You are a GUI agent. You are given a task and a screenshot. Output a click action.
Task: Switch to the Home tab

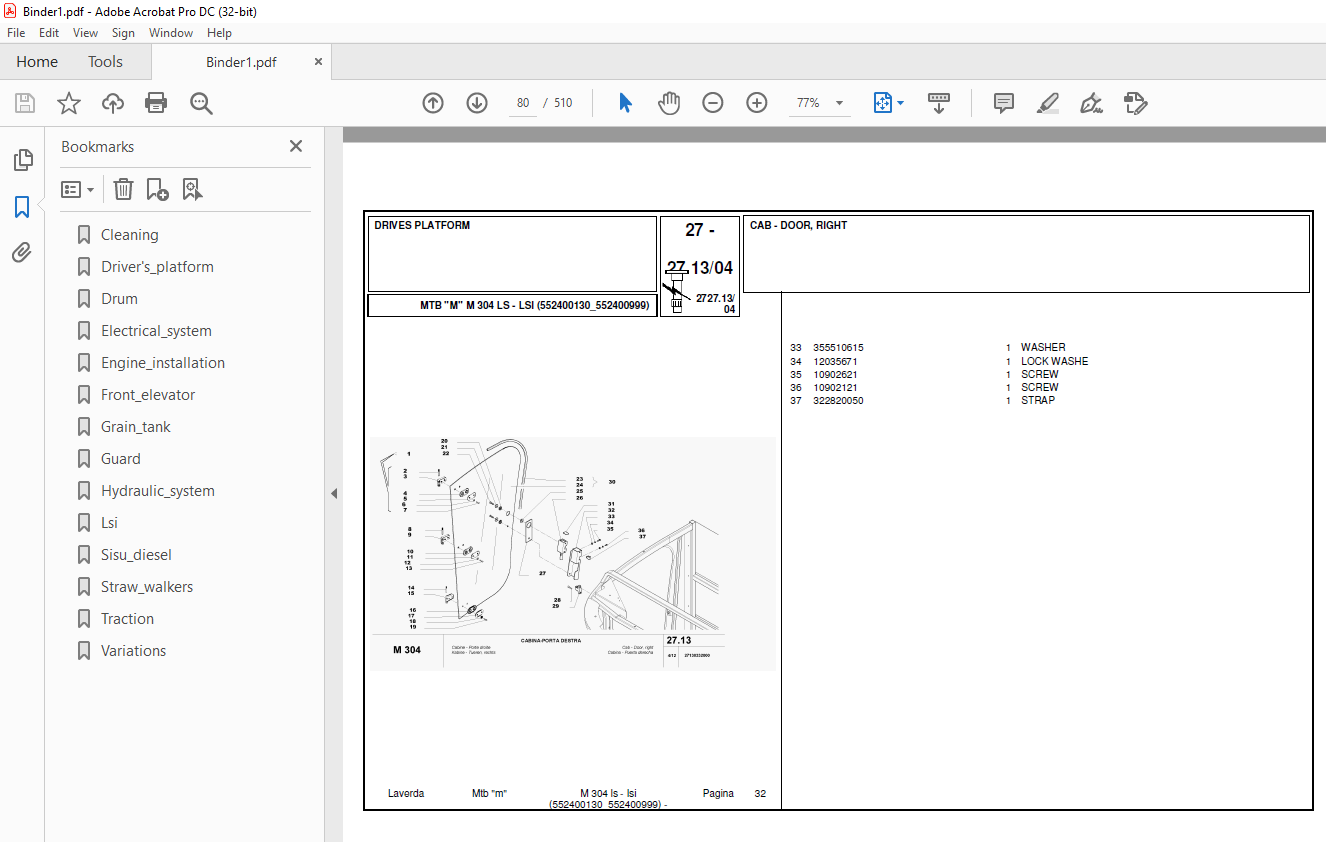[37, 62]
